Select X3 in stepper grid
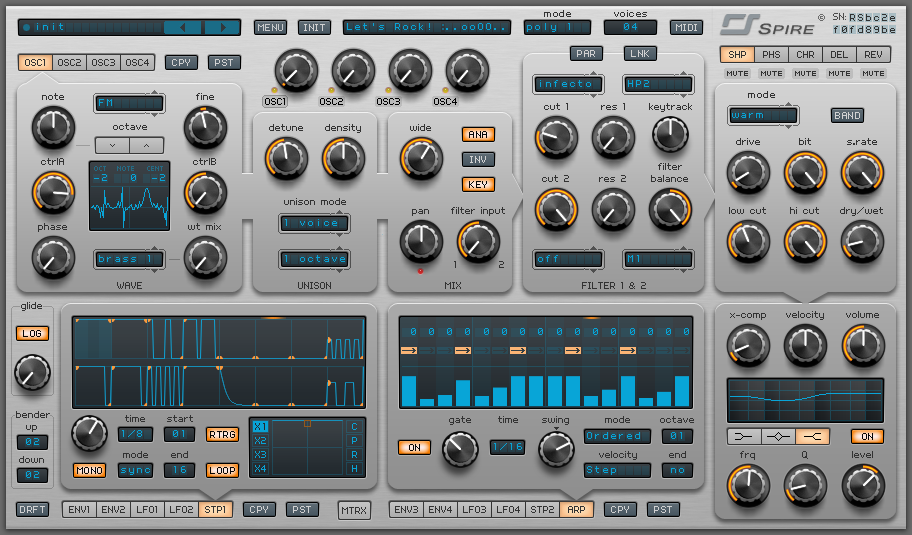 tap(260, 455)
